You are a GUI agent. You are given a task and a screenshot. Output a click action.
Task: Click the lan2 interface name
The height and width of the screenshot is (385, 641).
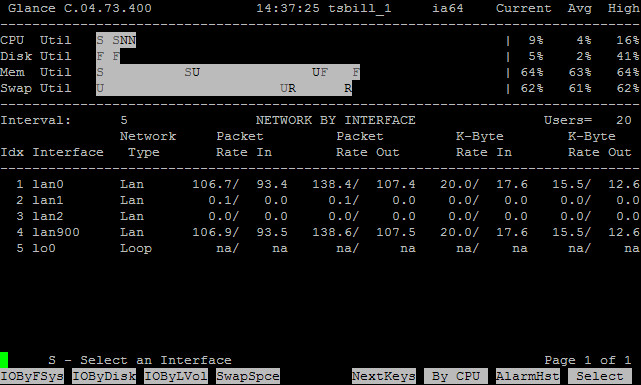pyautogui.click(x=48, y=216)
